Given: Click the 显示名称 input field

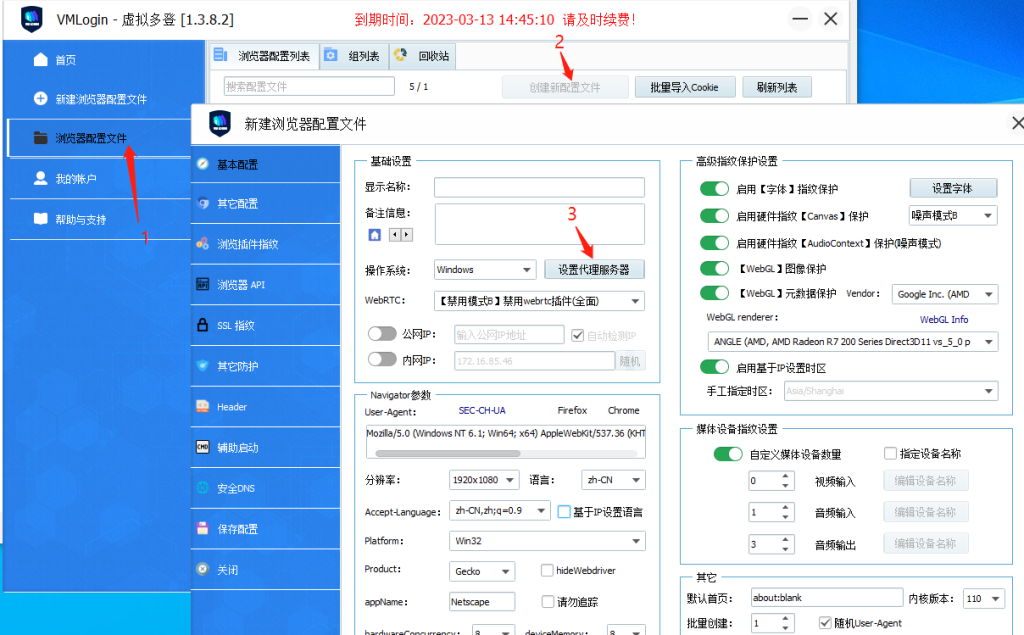Looking at the screenshot, I should (539, 187).
